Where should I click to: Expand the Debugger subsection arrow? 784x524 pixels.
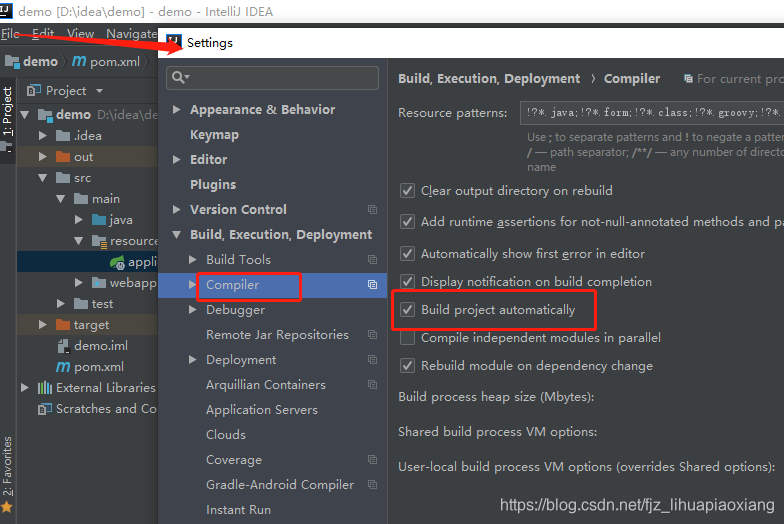(x=192, y=310)
